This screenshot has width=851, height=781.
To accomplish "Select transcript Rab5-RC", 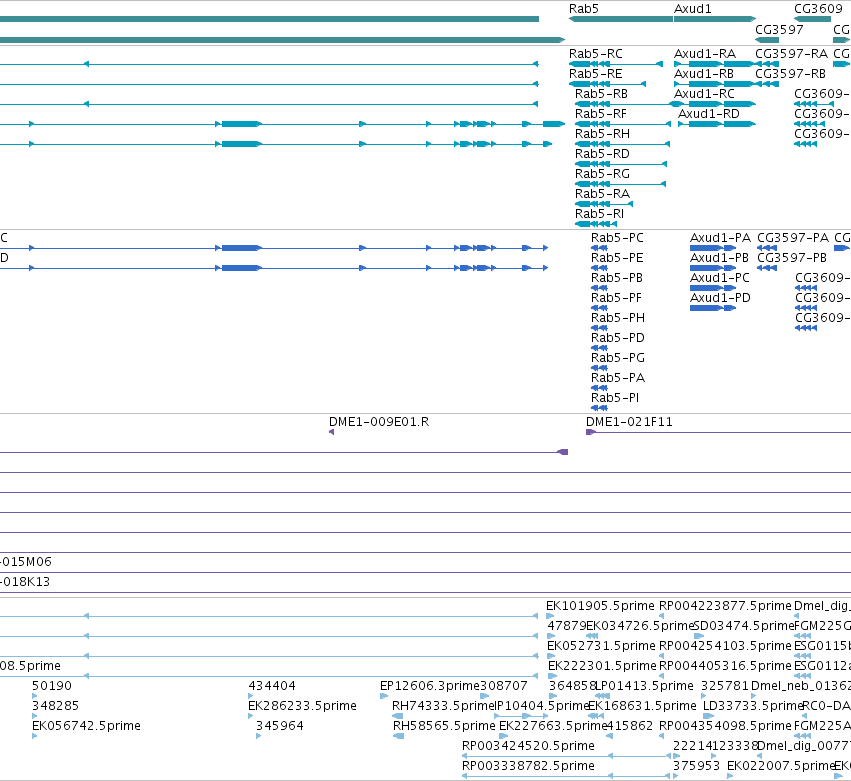I will pos(595,54).
